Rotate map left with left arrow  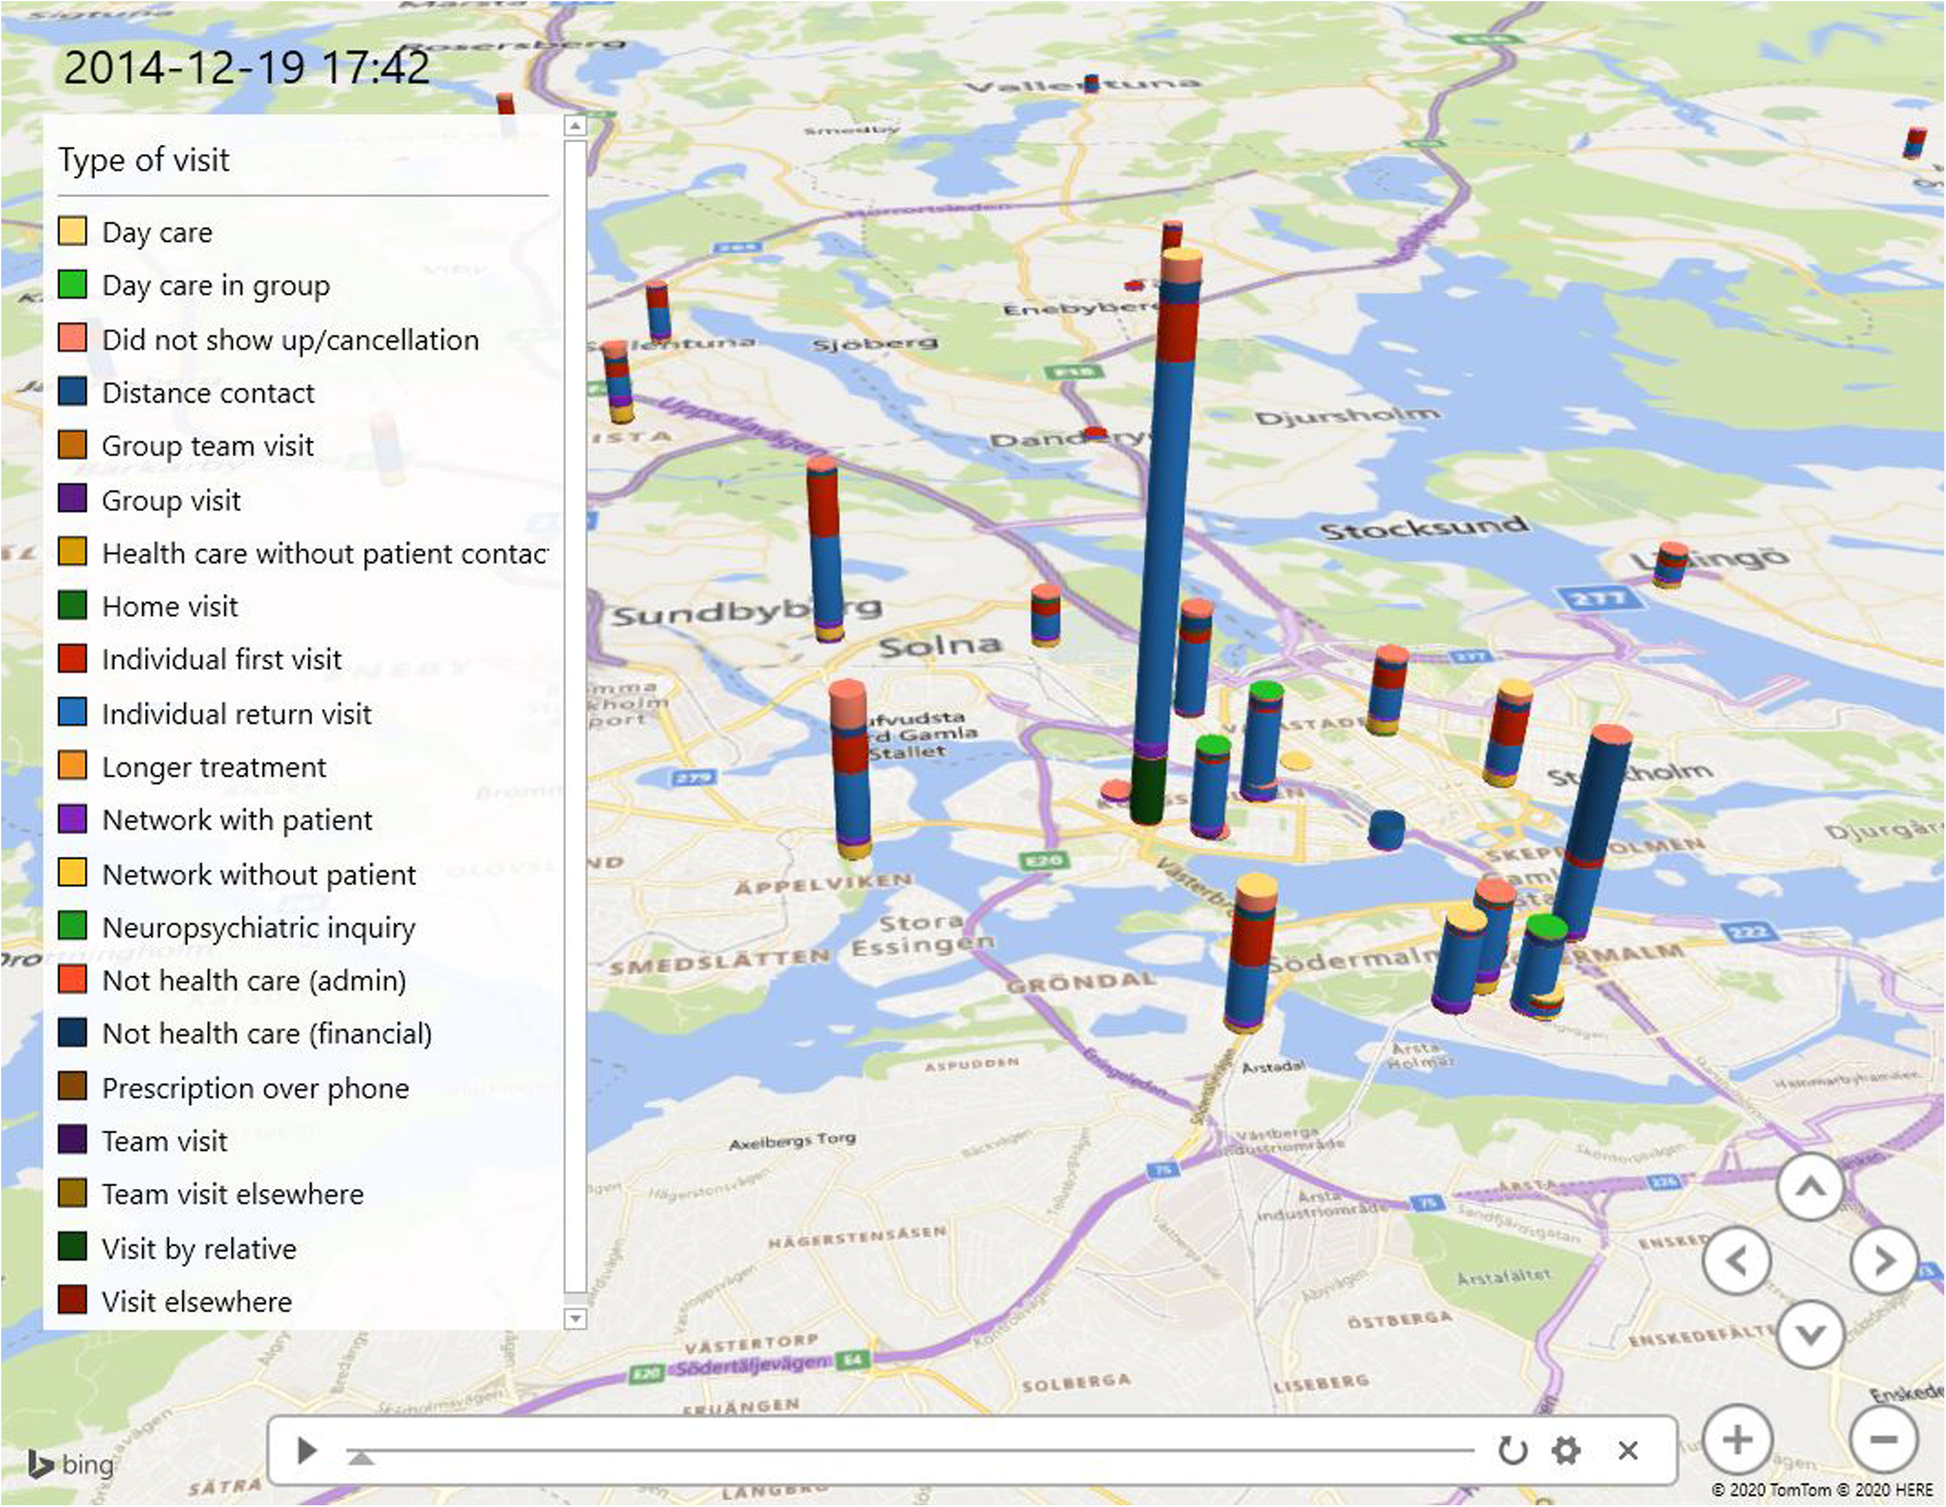1737,1261
